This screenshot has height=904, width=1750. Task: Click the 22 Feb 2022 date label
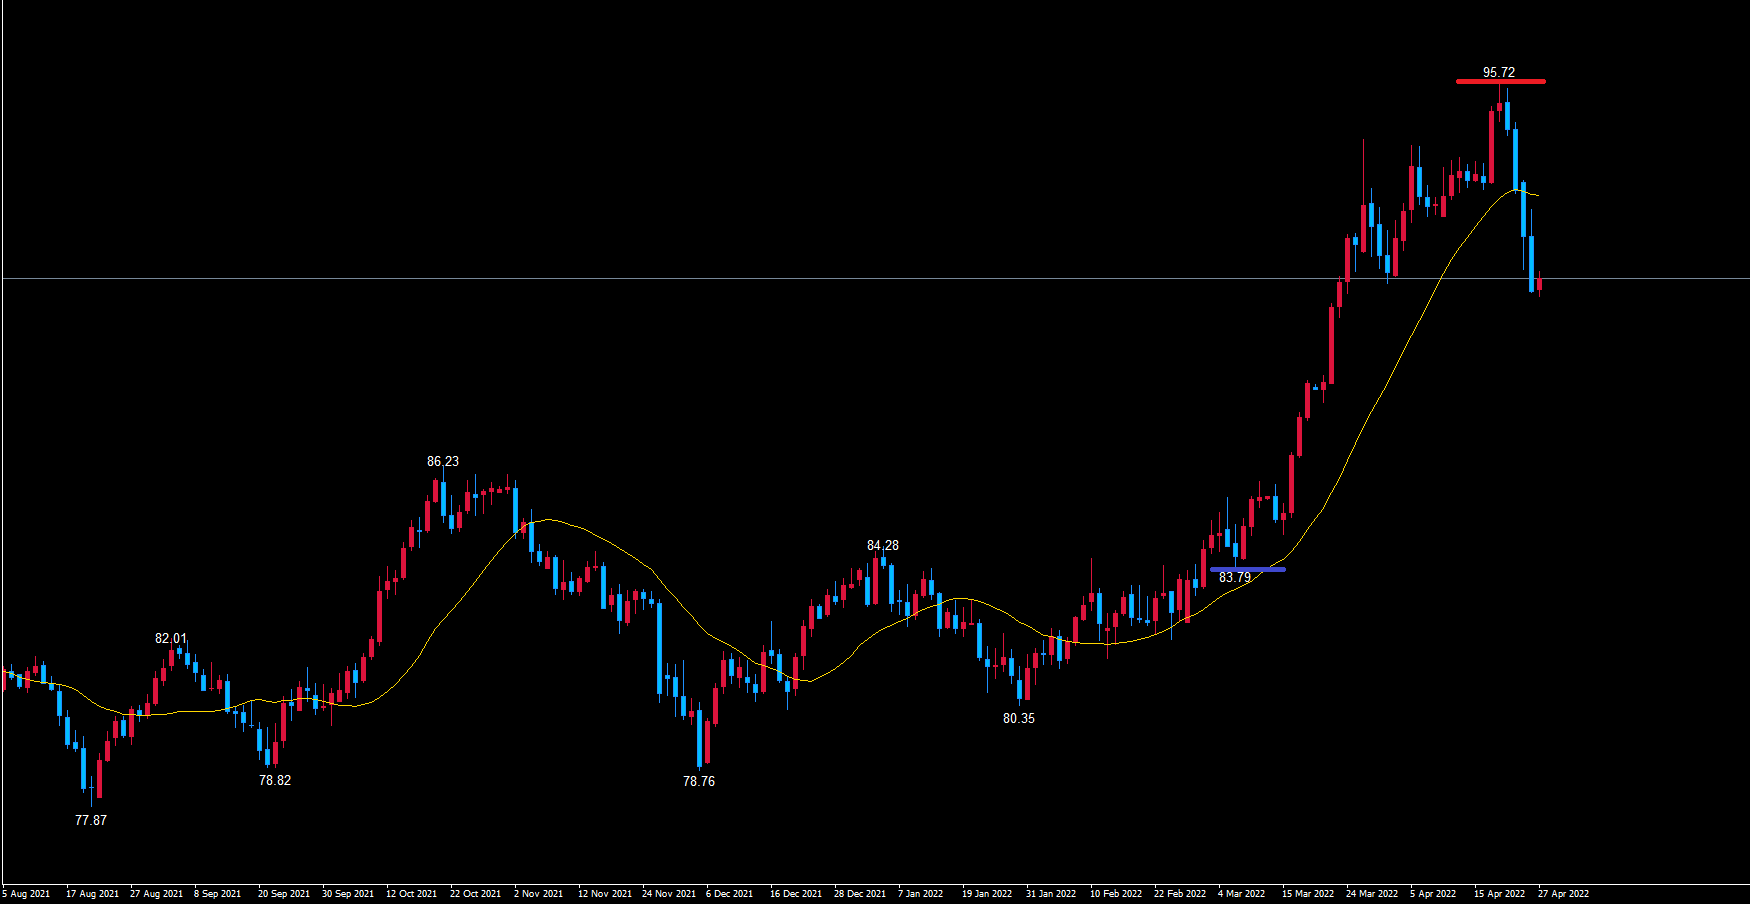coord(1180,894)
